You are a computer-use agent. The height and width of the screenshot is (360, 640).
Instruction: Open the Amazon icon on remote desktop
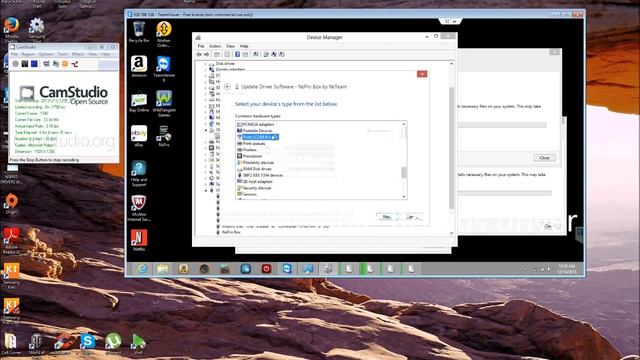139,67
